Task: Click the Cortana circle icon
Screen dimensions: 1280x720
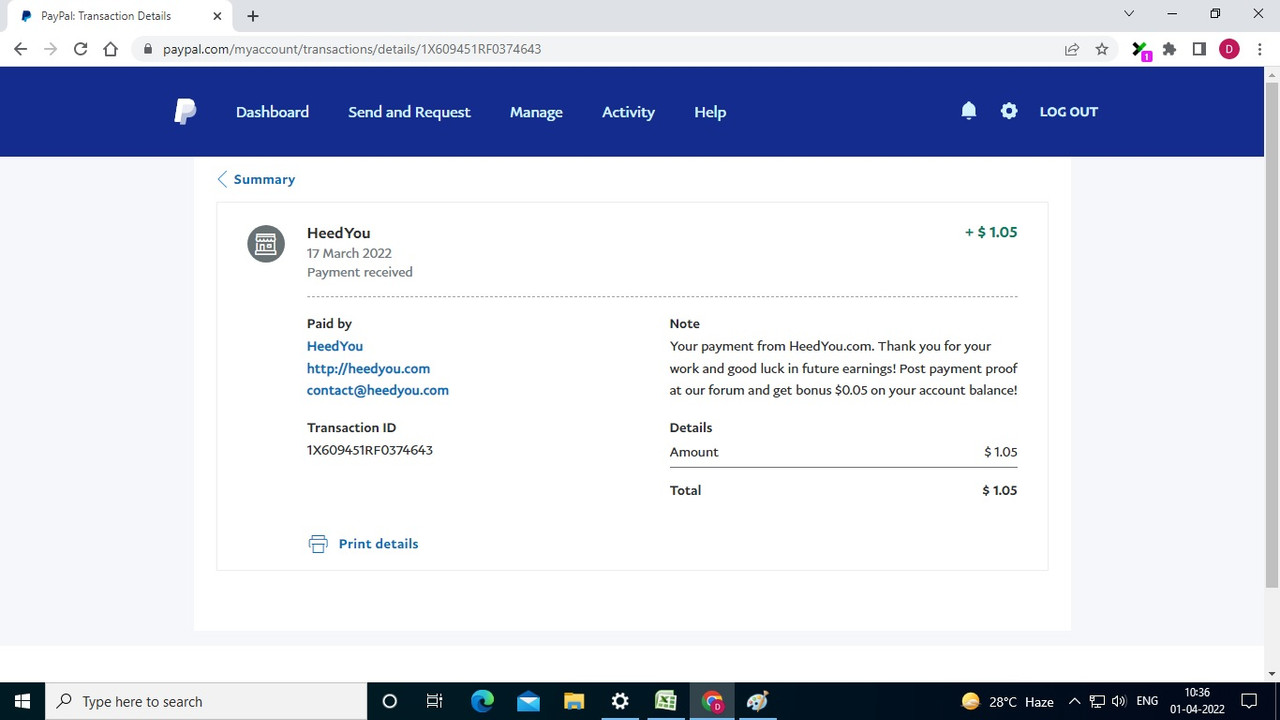Action: pos(390,701)
